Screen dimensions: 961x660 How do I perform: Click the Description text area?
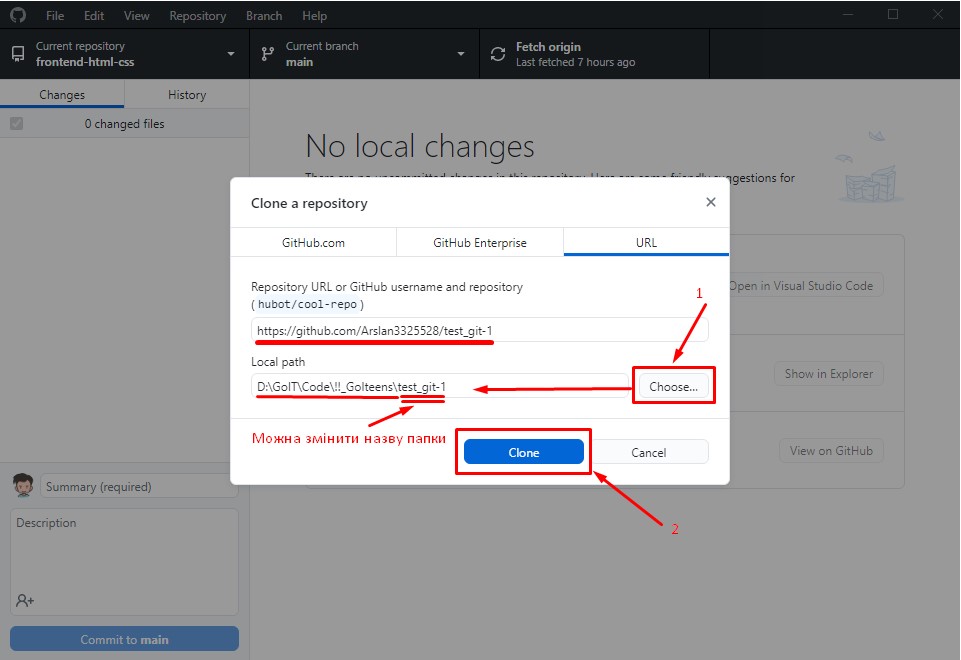click(x=124, y=561)
